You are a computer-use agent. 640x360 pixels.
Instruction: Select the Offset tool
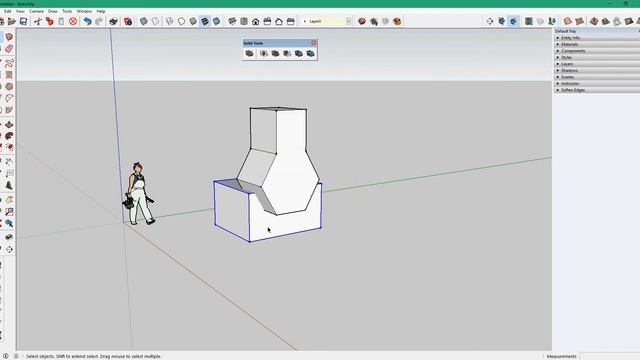(x=9, y=147)
